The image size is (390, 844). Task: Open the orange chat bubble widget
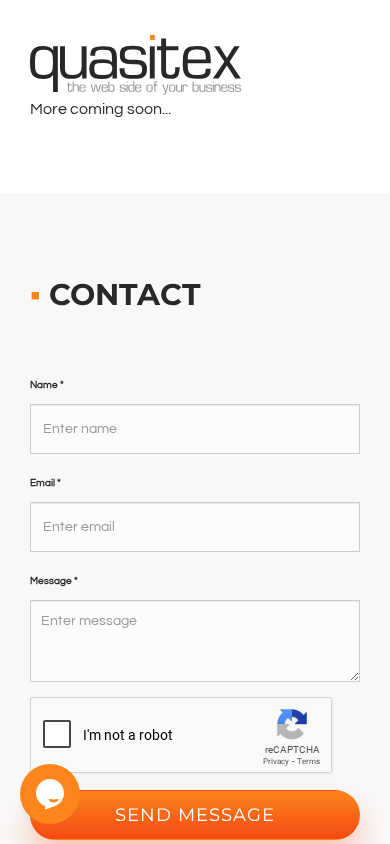(50, 794)
